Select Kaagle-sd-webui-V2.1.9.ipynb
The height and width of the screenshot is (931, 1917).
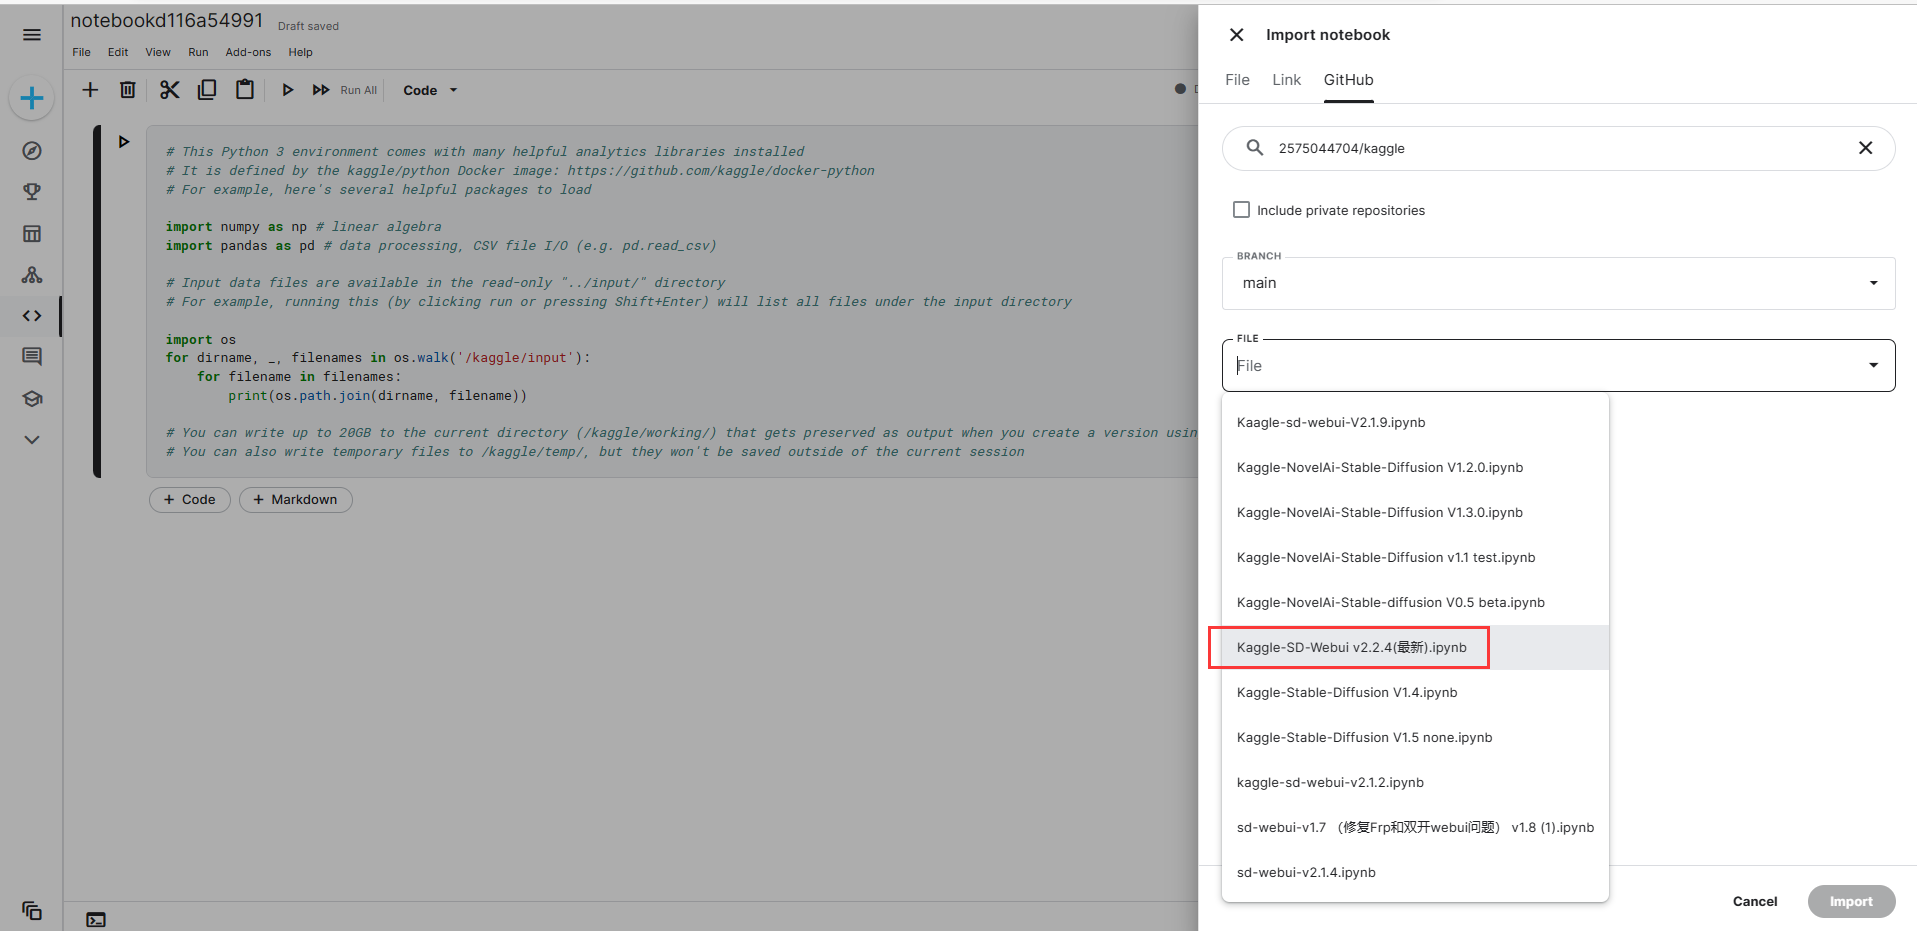(1415, 423)
